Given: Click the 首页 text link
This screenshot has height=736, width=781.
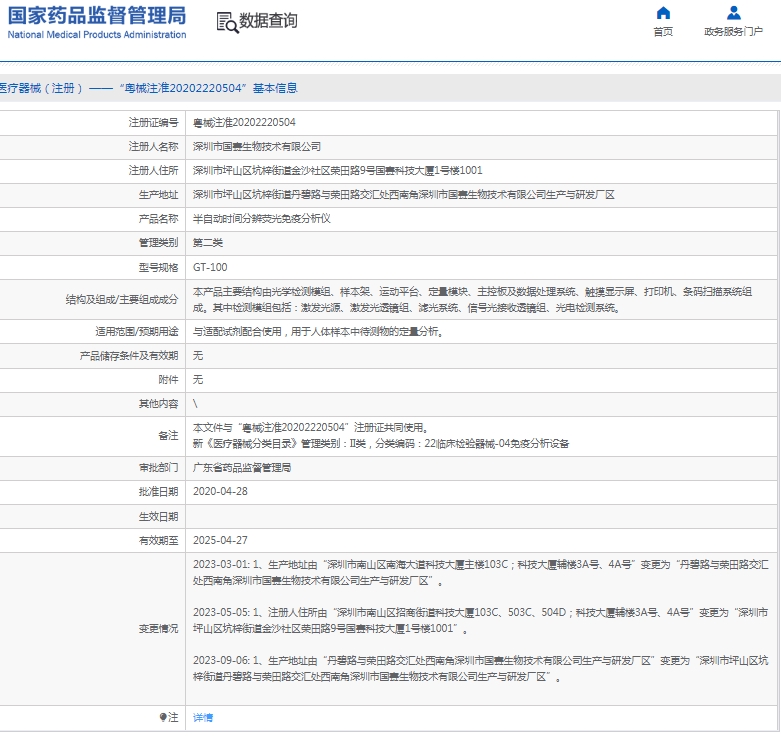Looking at the screenshot, I should coord(663,31).
